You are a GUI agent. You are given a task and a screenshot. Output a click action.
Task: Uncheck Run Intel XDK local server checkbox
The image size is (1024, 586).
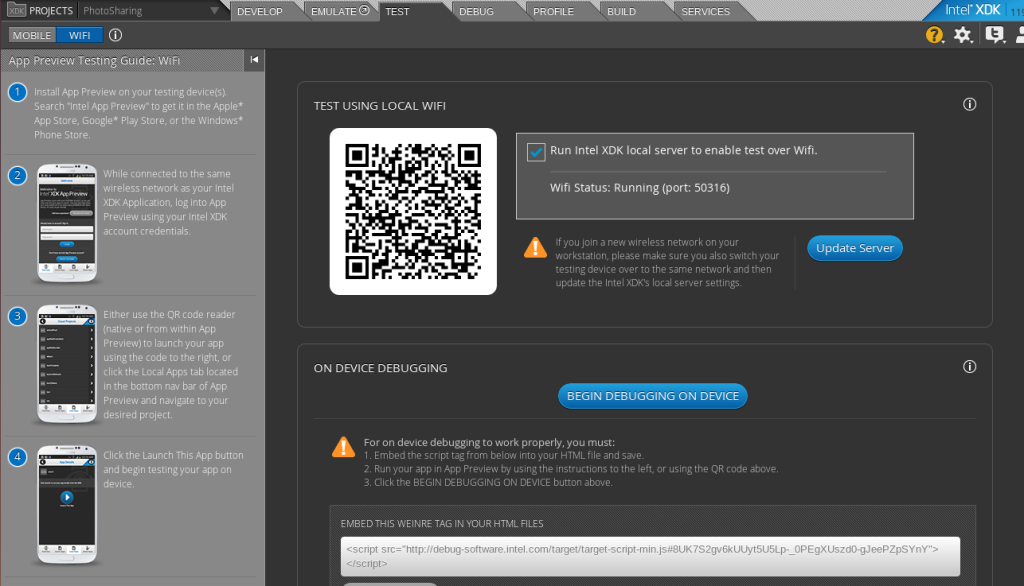coord(536,152)
